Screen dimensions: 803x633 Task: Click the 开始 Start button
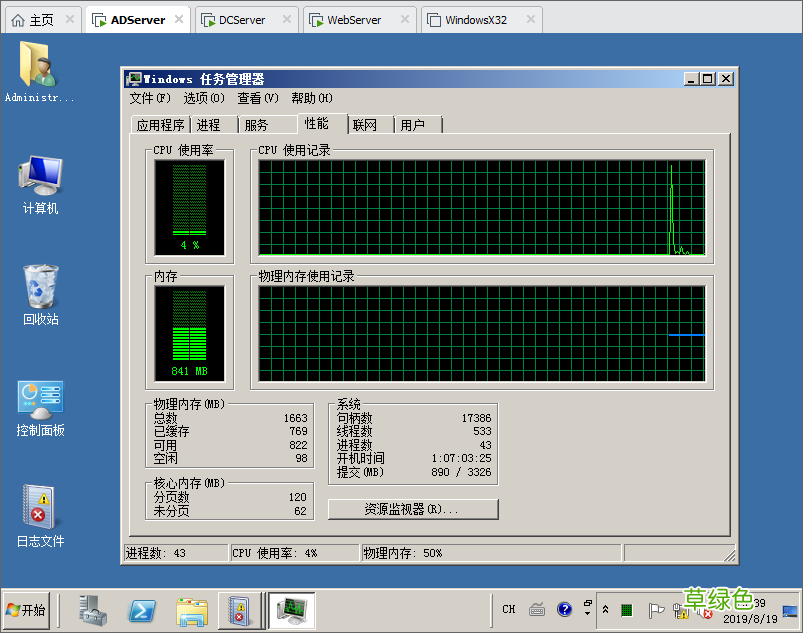(x=27, y=610)
